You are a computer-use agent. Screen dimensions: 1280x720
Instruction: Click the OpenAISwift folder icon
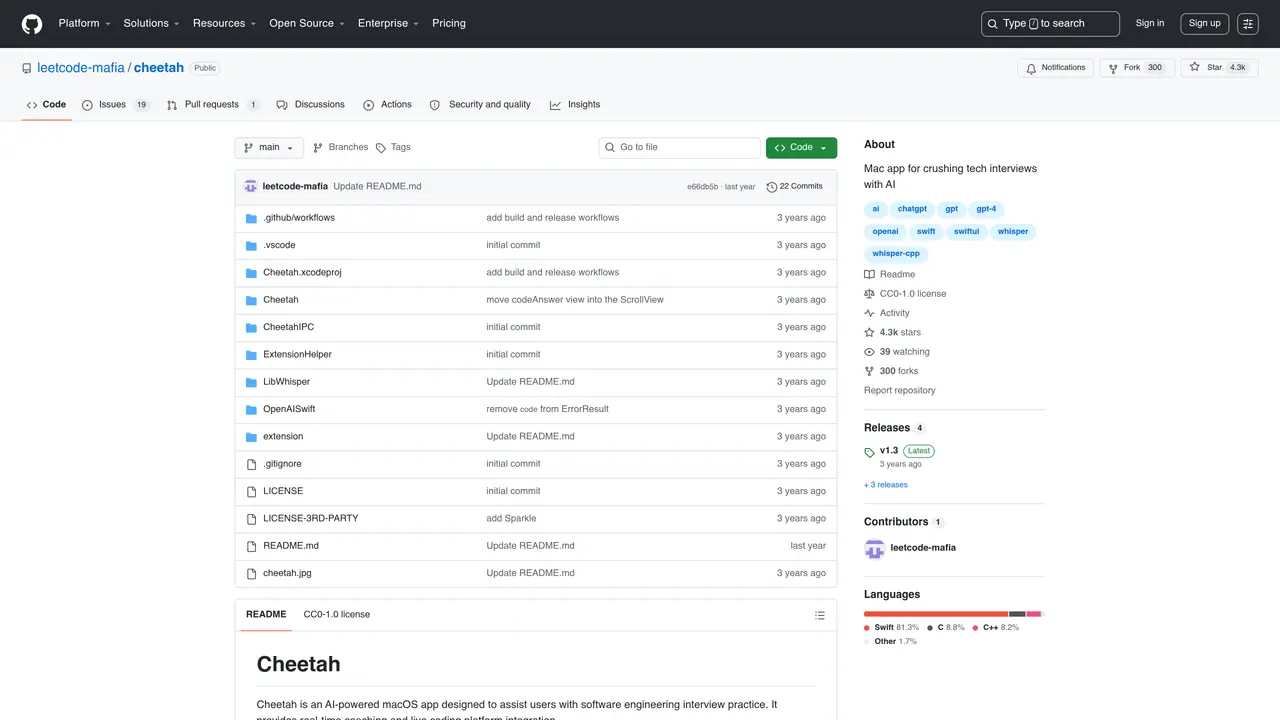point(252,409)
